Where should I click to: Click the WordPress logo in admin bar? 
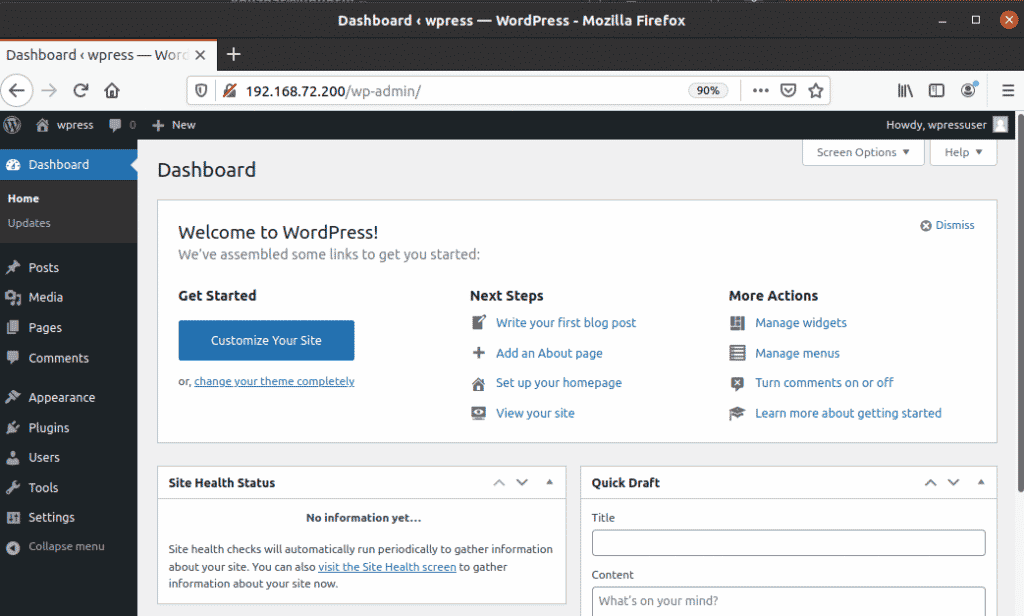(13, 125)
